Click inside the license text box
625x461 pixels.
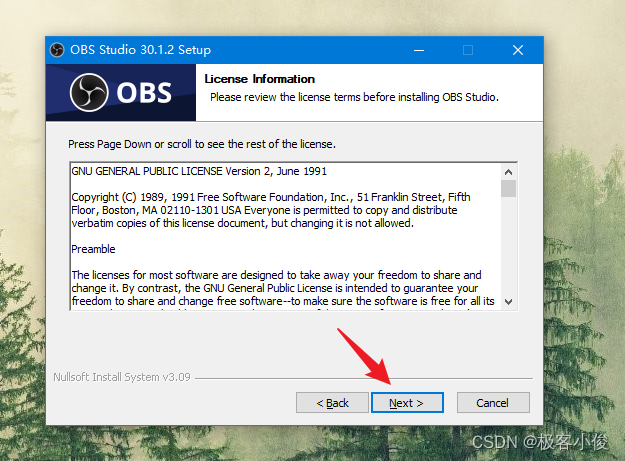coord(285,236)
